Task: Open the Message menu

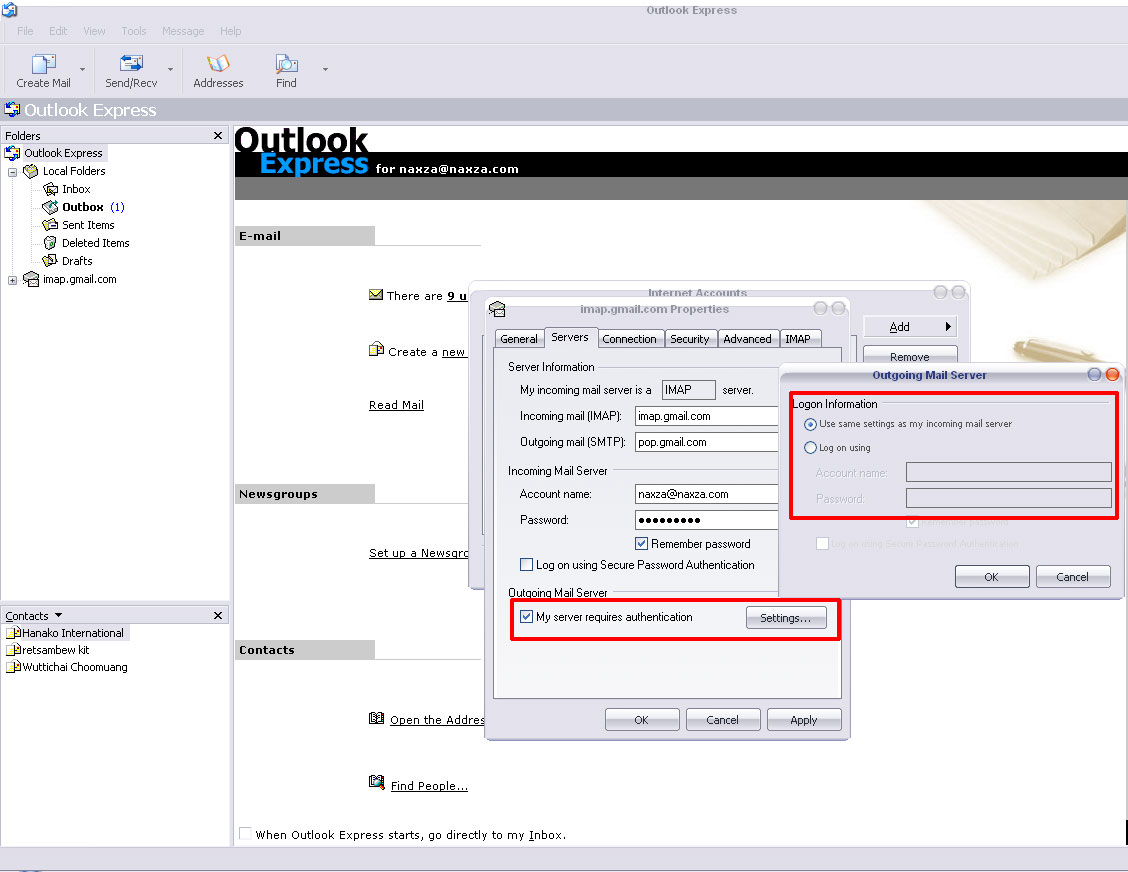Action: pos(183,31)
